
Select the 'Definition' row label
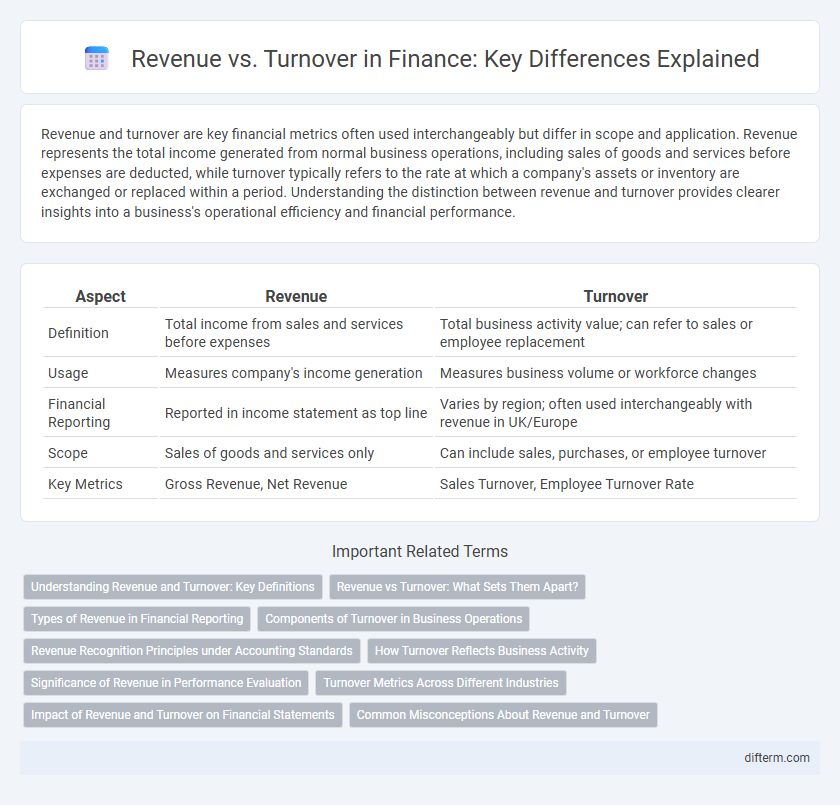point(78,333)
